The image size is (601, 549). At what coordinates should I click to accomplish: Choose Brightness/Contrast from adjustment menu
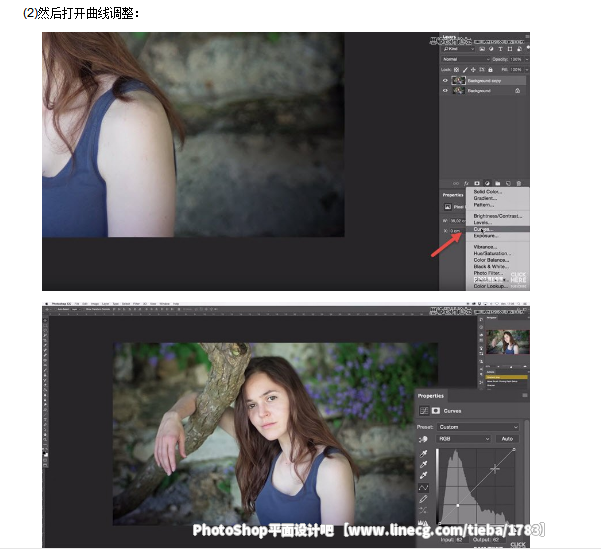498,216
